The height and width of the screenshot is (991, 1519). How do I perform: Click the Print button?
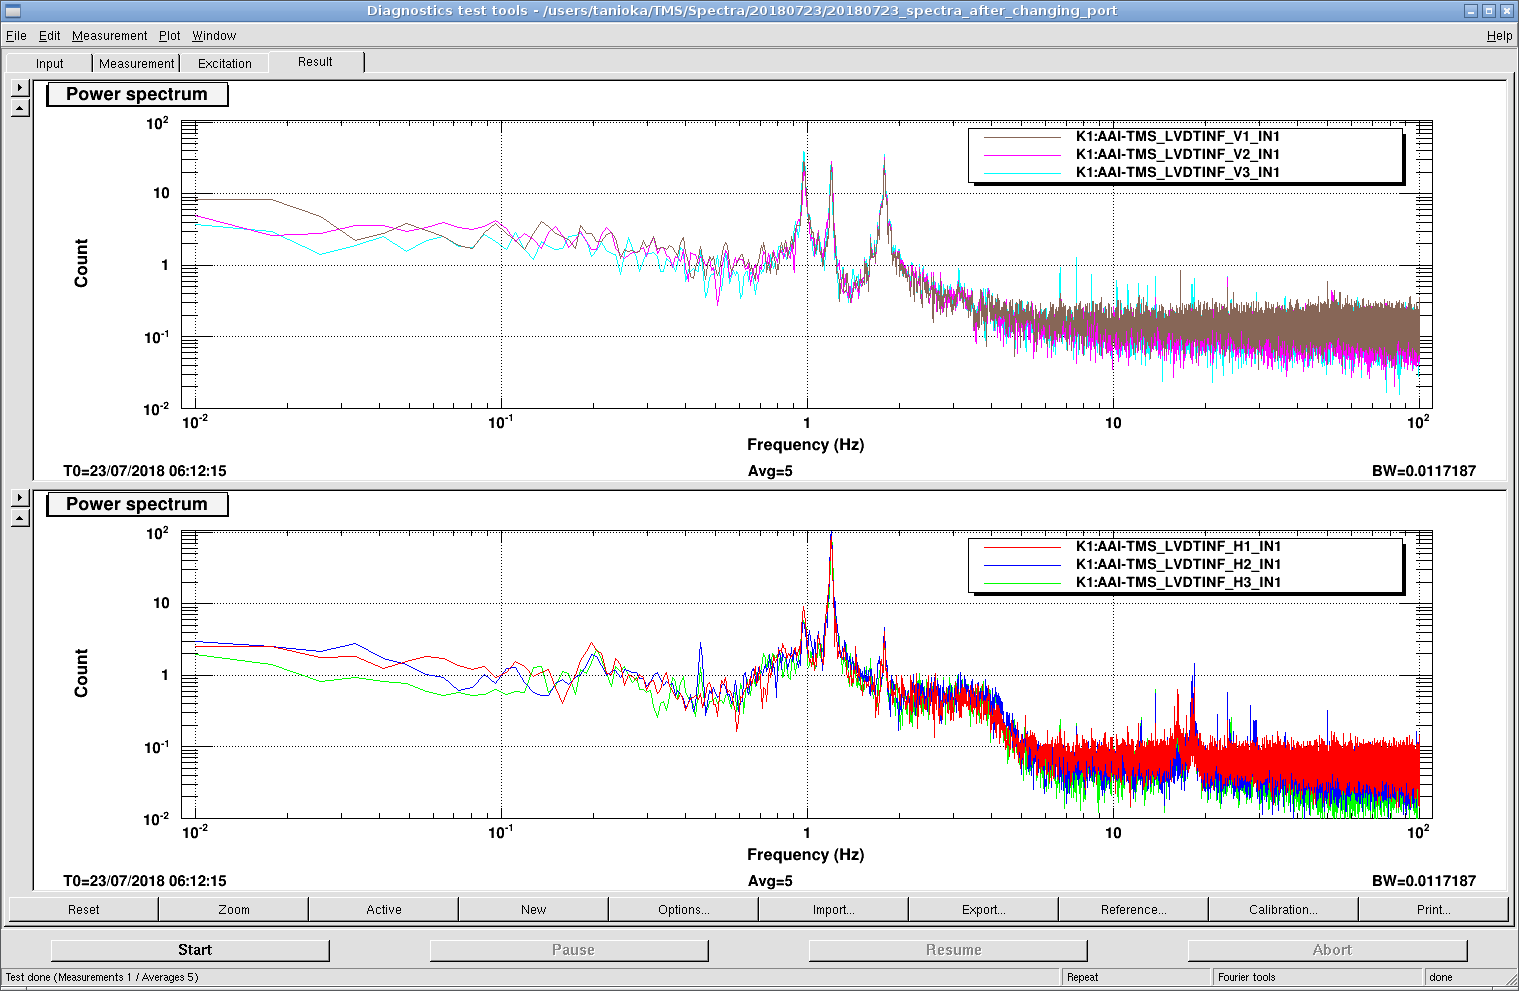click(x=1434, y=909)
